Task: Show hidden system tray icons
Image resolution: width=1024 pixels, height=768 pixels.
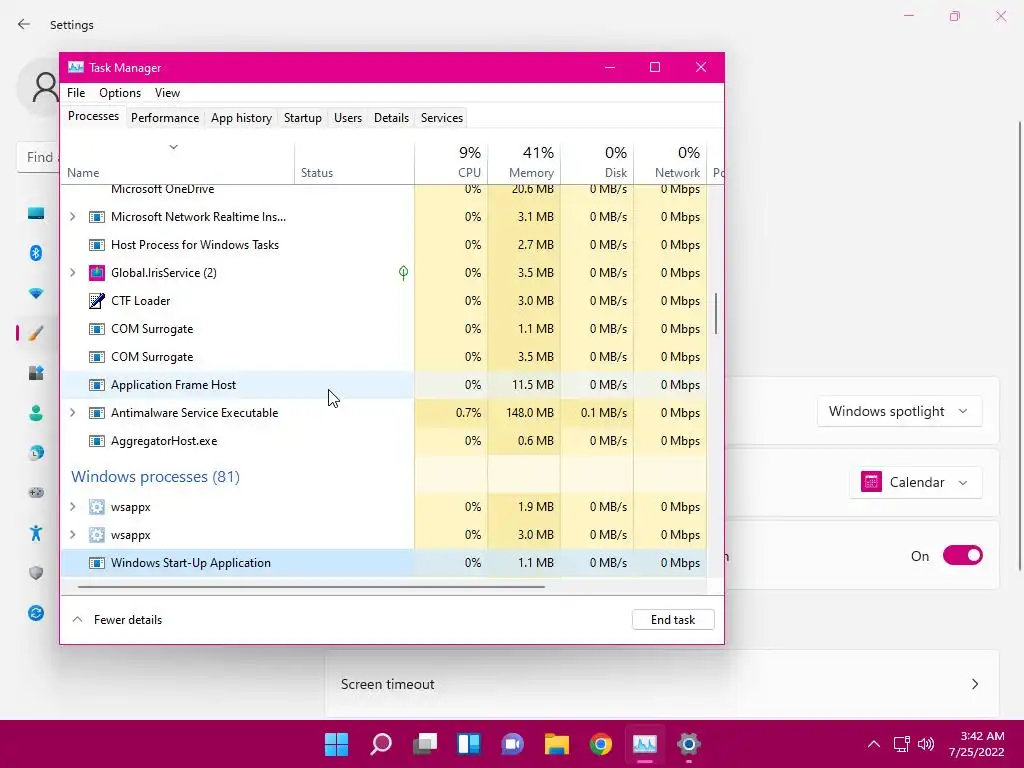Action: coord(874,744)
